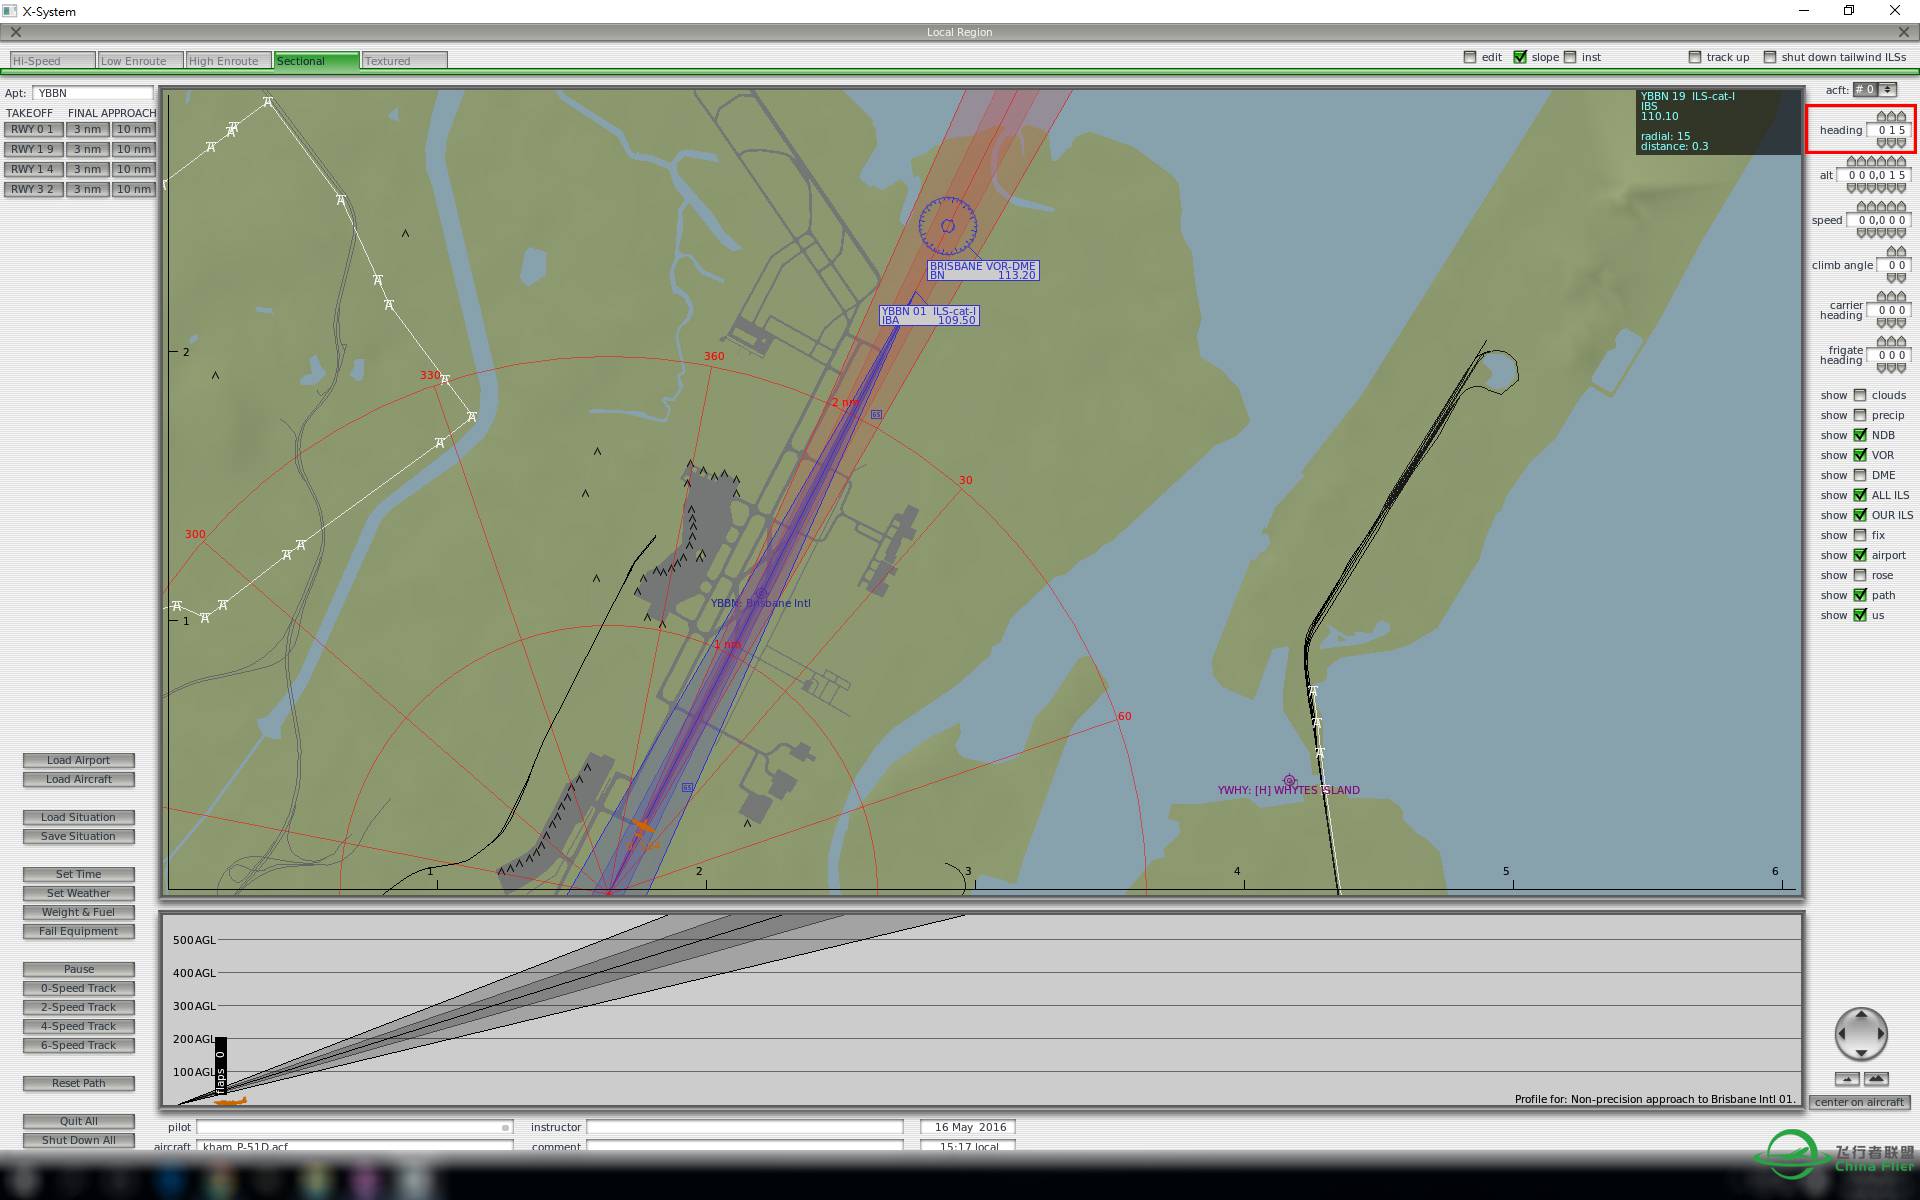Decrease carrier heading ones digit down arrow
The width and height of the screenshot is (1920, 1200).
click(1901, 323)
